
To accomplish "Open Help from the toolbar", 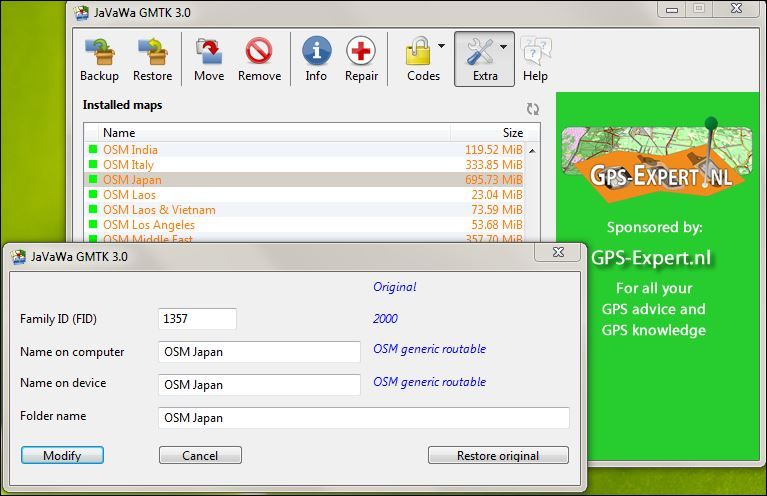I will [x=535, y=59].
